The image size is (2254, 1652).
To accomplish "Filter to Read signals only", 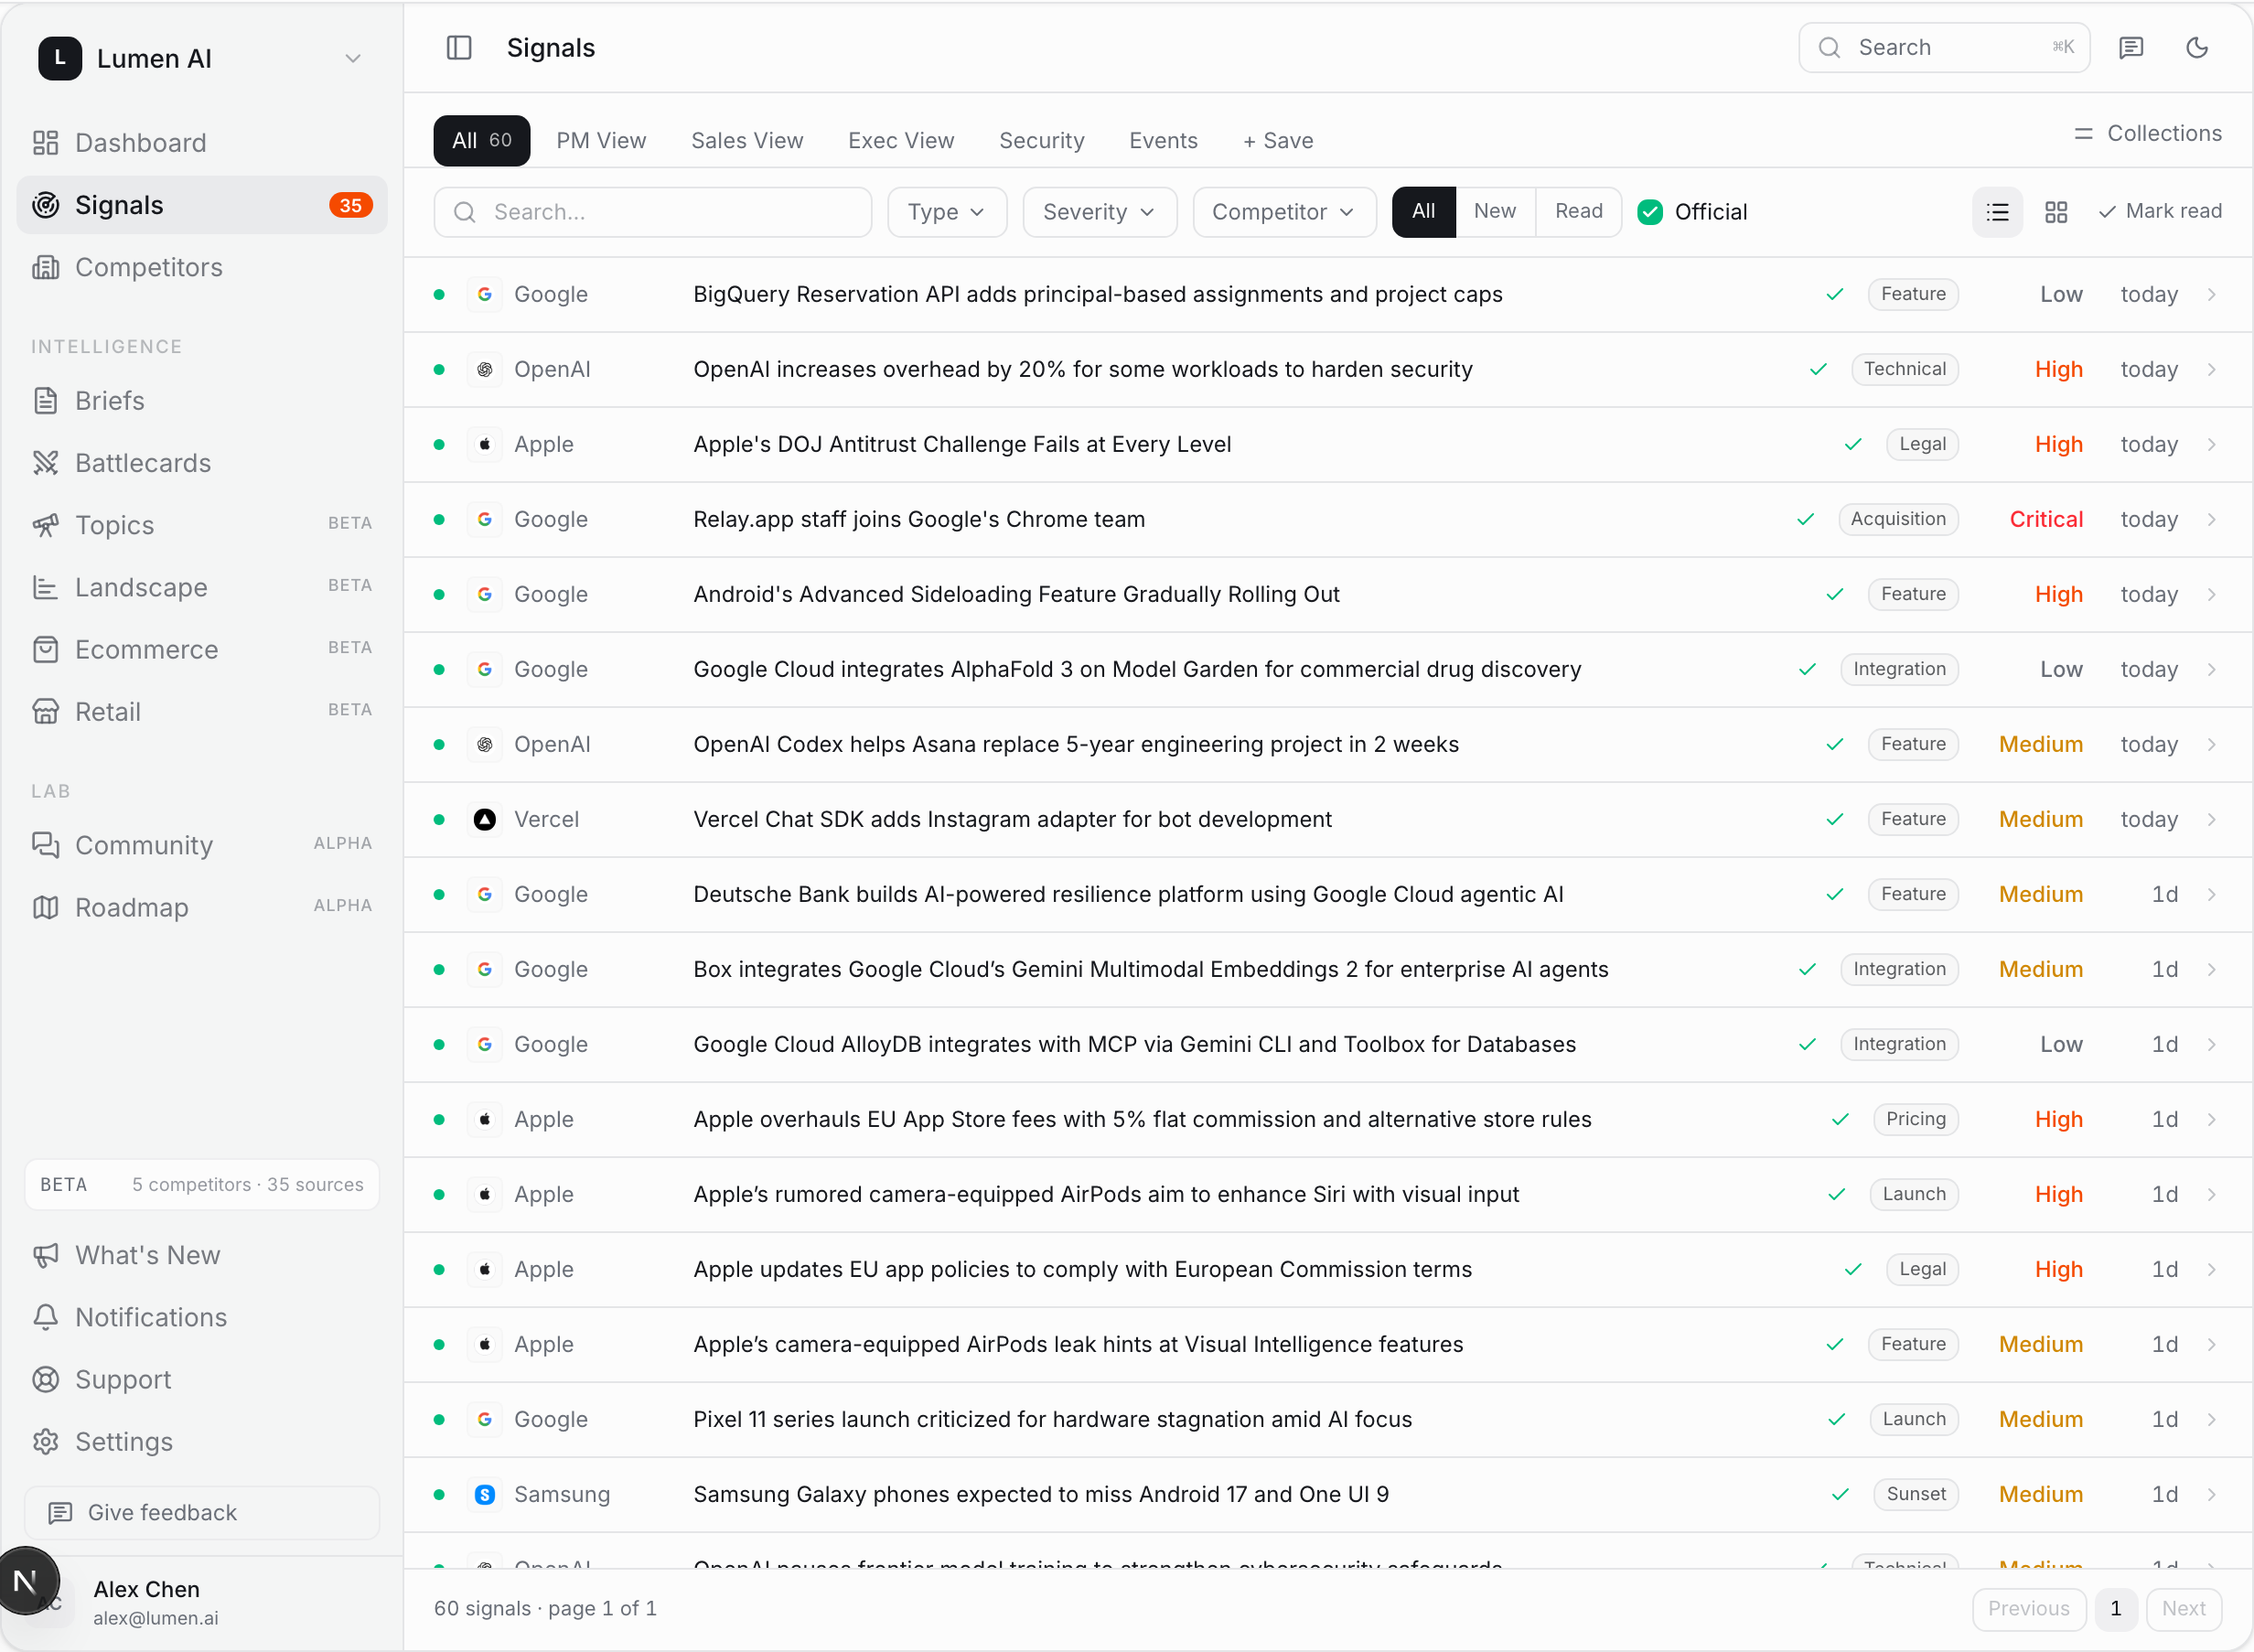I will (1579, 211).
